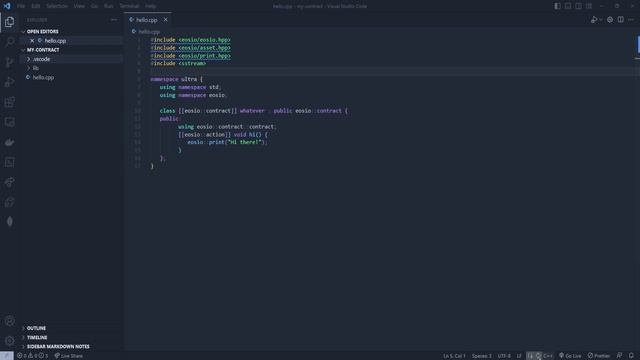Click the print "Hi there!" code line
Screen dimensions: 640x360
pos(227,142)
